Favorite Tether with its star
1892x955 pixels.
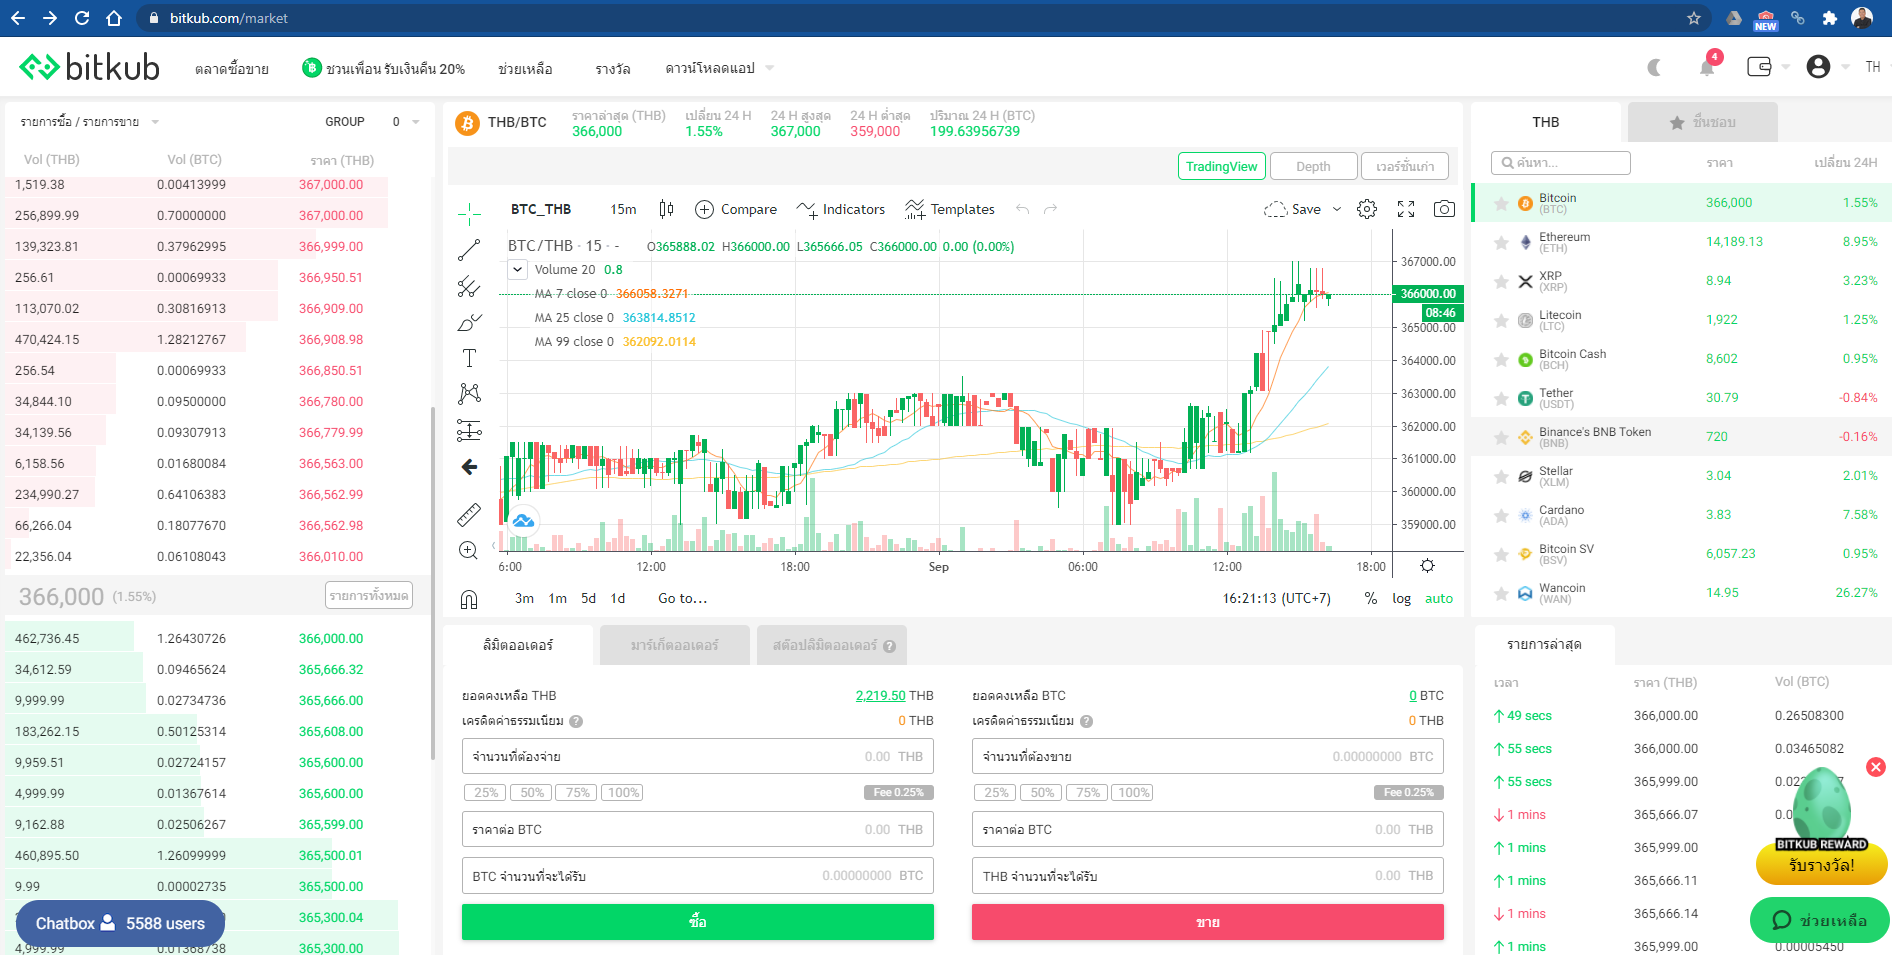(1501, 398)
